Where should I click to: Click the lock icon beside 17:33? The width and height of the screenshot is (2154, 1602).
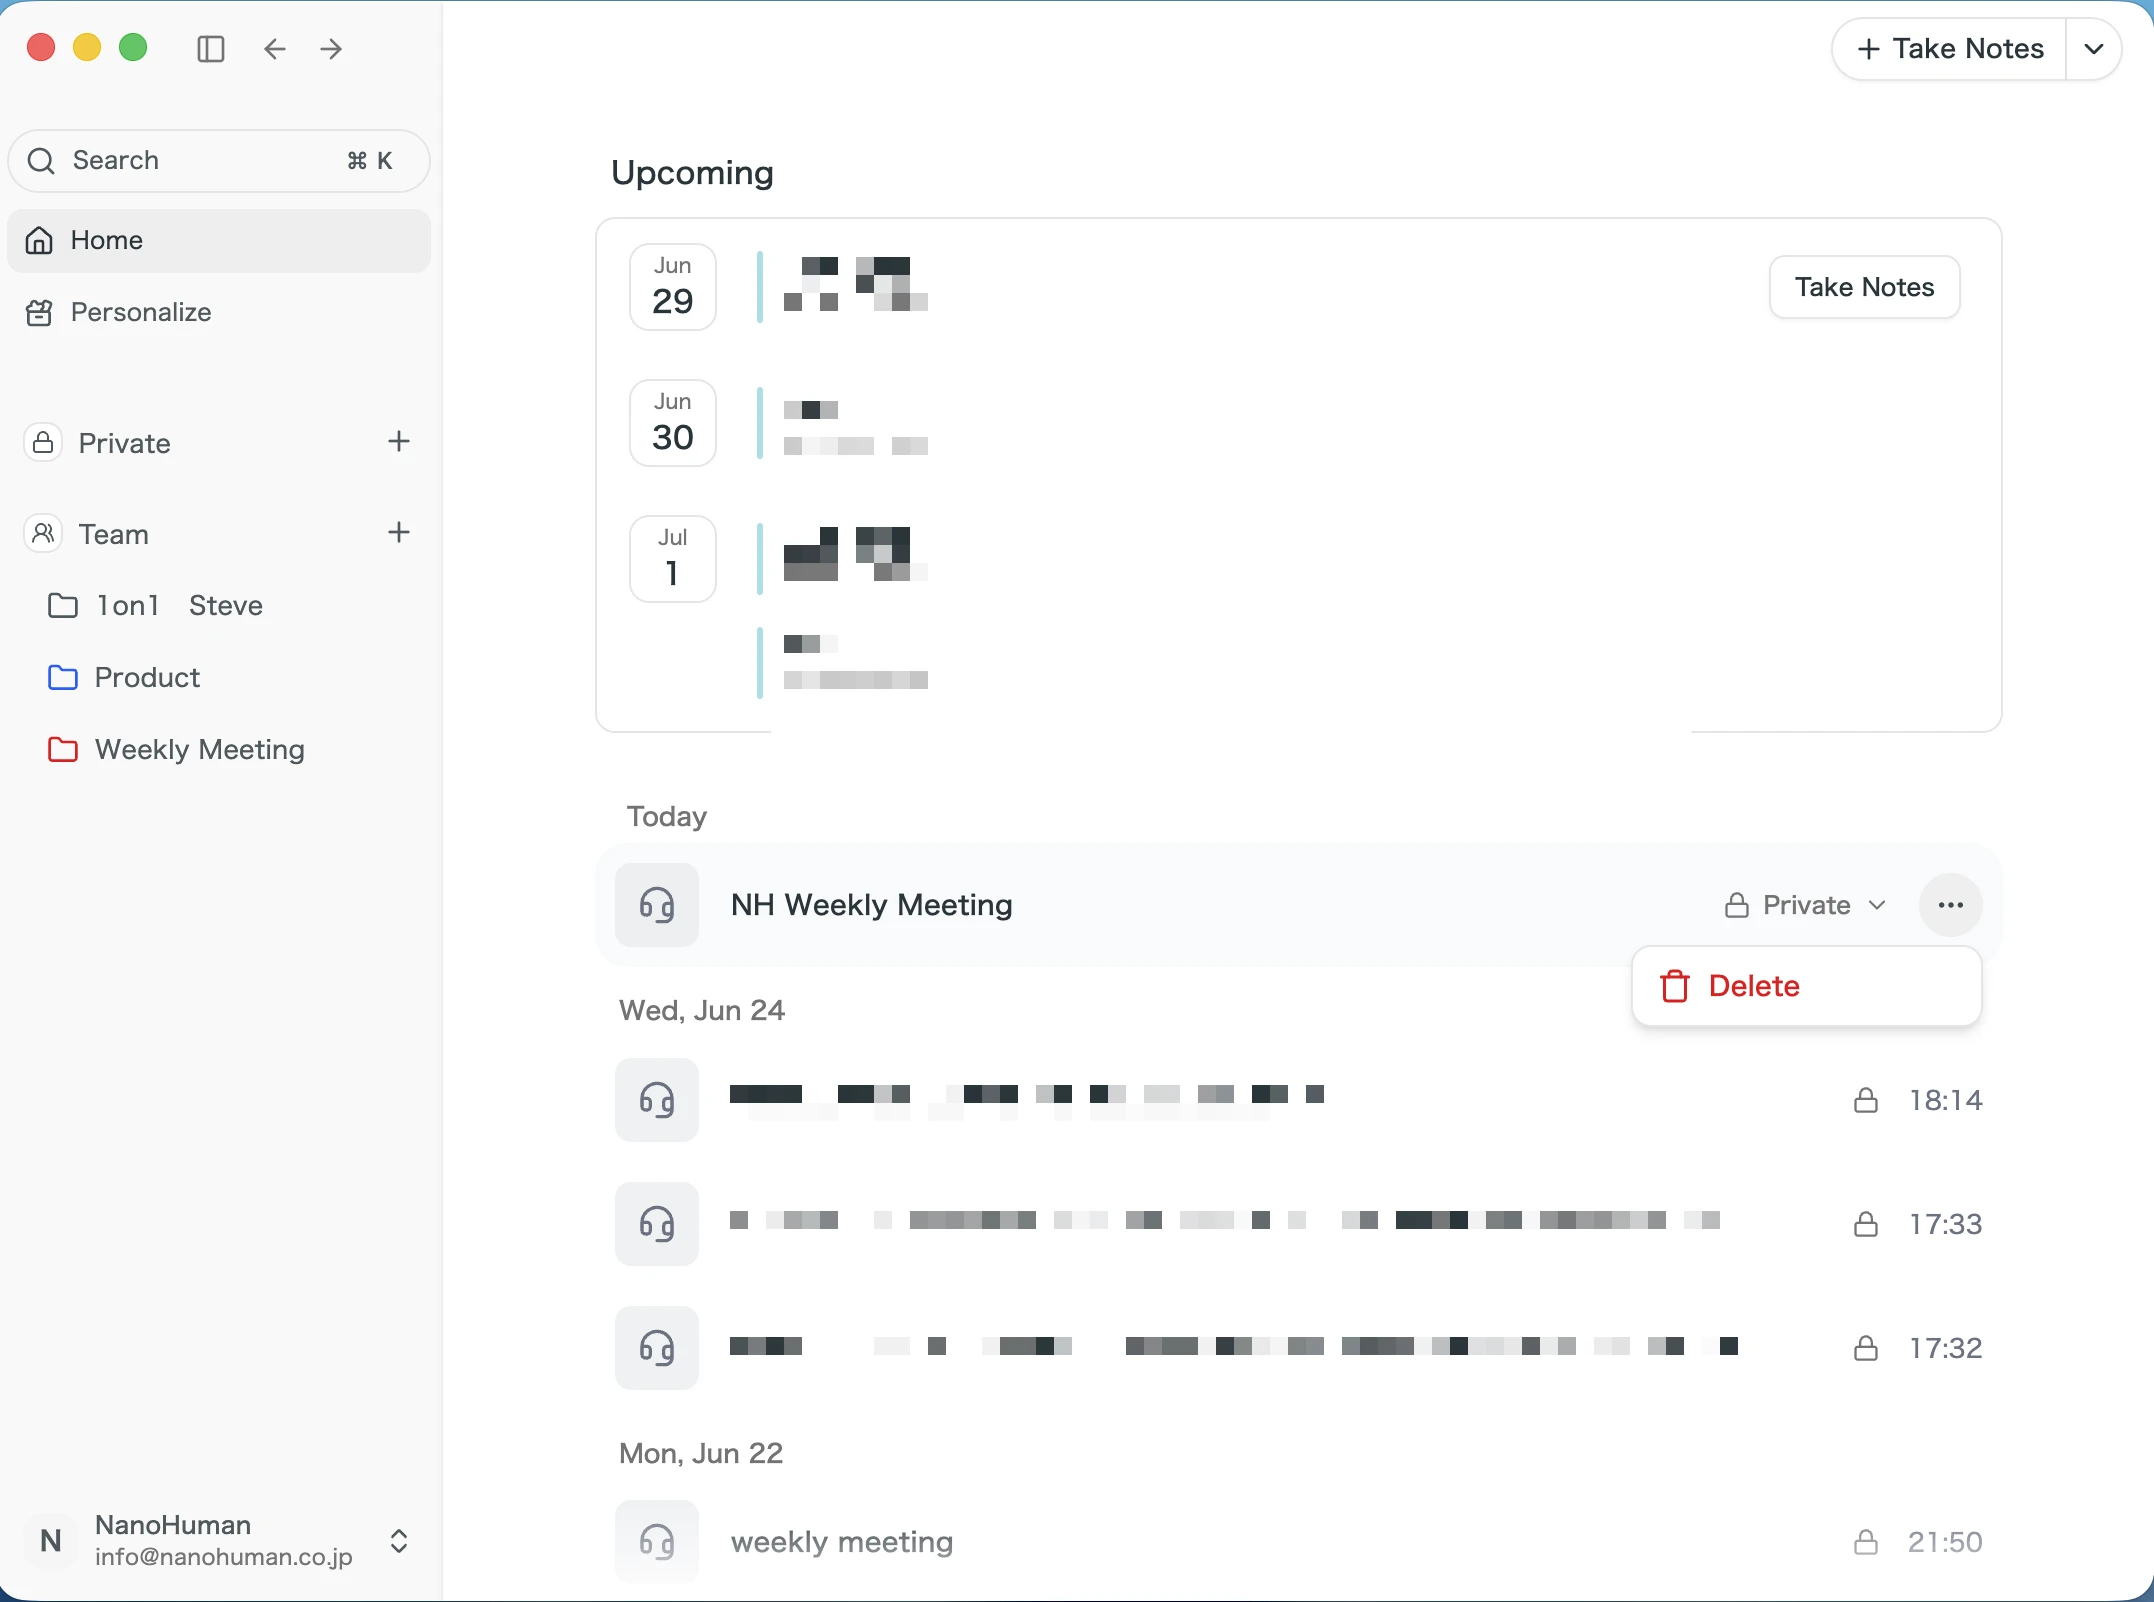tap(1865, 1225)
